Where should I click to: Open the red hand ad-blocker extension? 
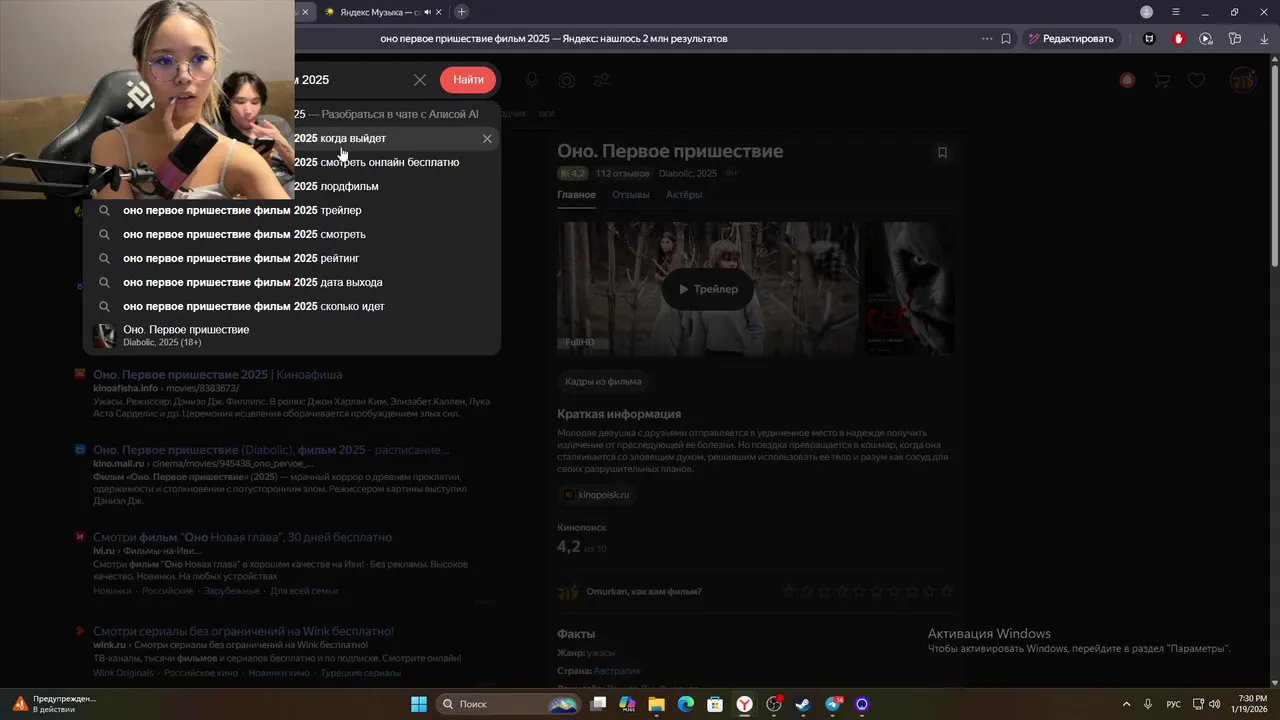pos(1179,39)
